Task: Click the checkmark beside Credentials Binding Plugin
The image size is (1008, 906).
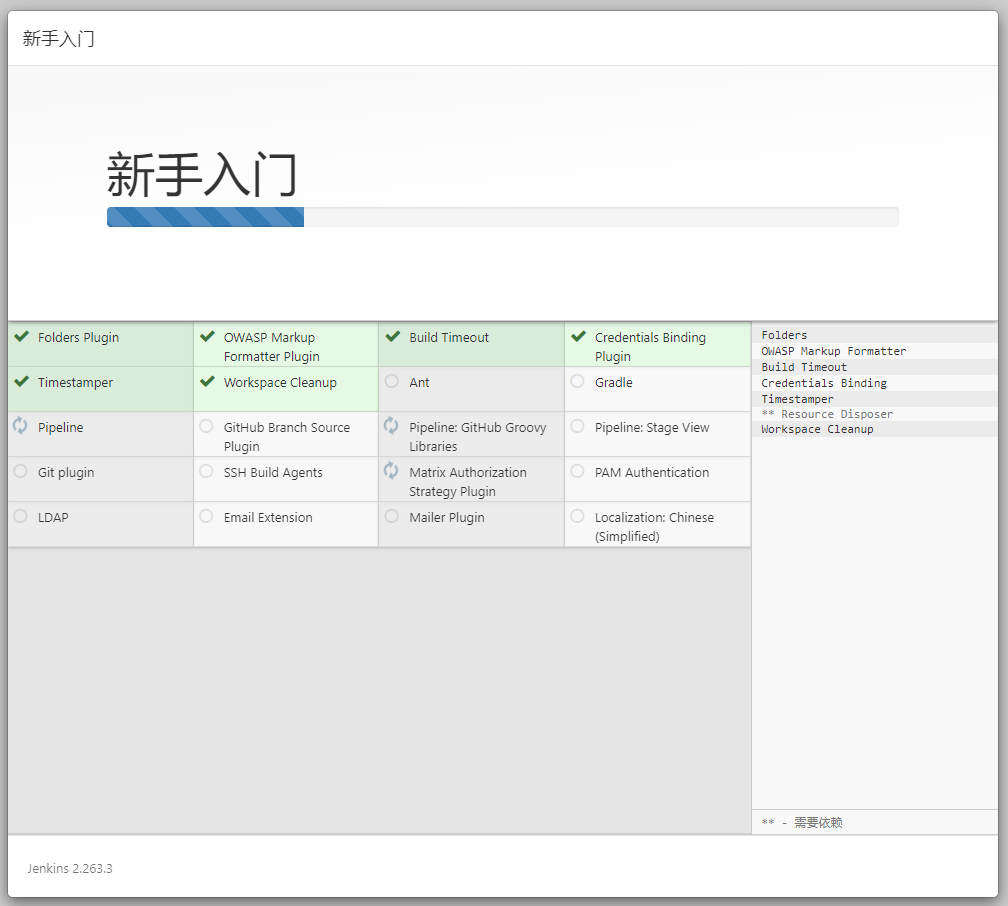Action: 579,336
